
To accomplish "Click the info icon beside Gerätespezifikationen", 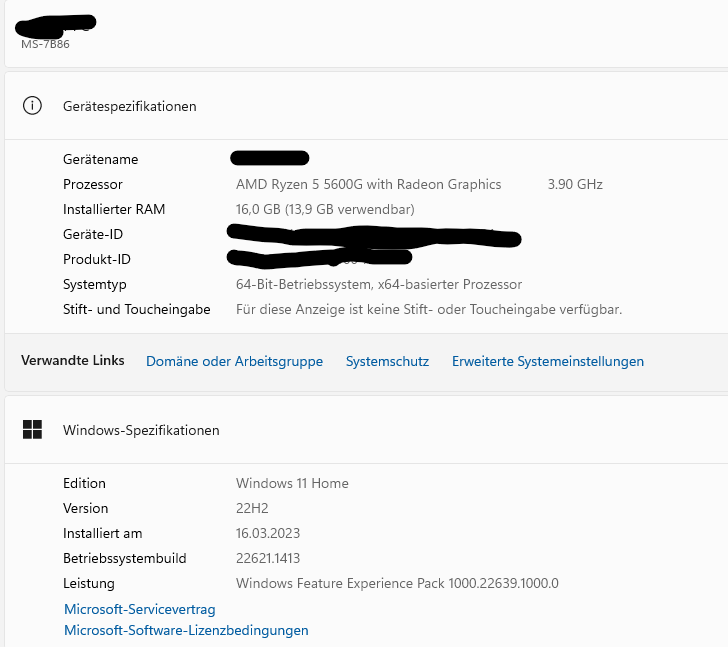I will pos(32,106).
